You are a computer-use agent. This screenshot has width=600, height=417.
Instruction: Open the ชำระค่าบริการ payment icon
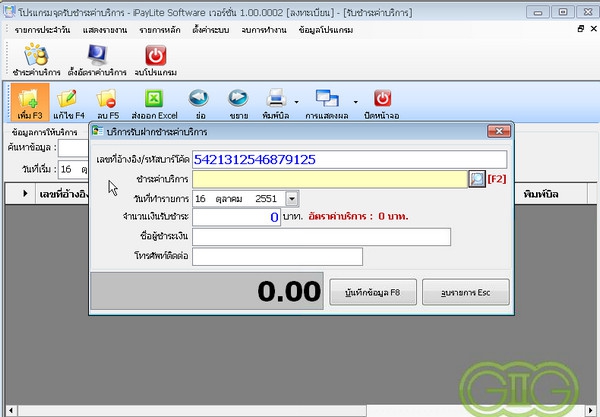pyautogui.click(x=36, y=55)
